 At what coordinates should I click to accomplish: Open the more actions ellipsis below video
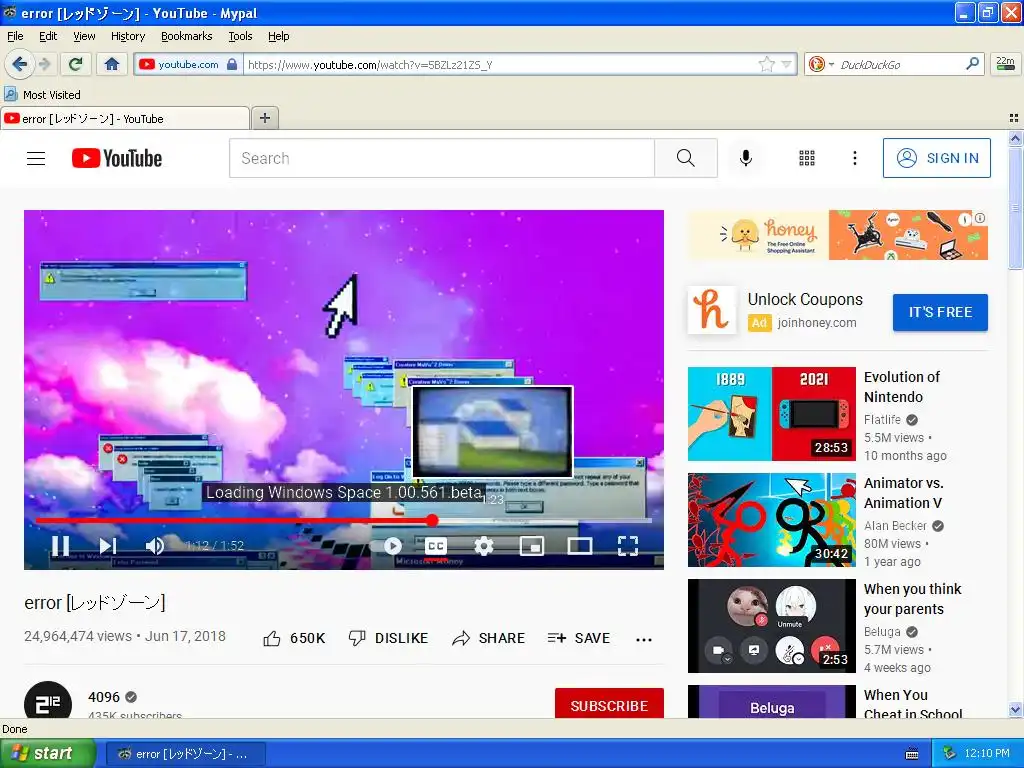pos(644,639)
